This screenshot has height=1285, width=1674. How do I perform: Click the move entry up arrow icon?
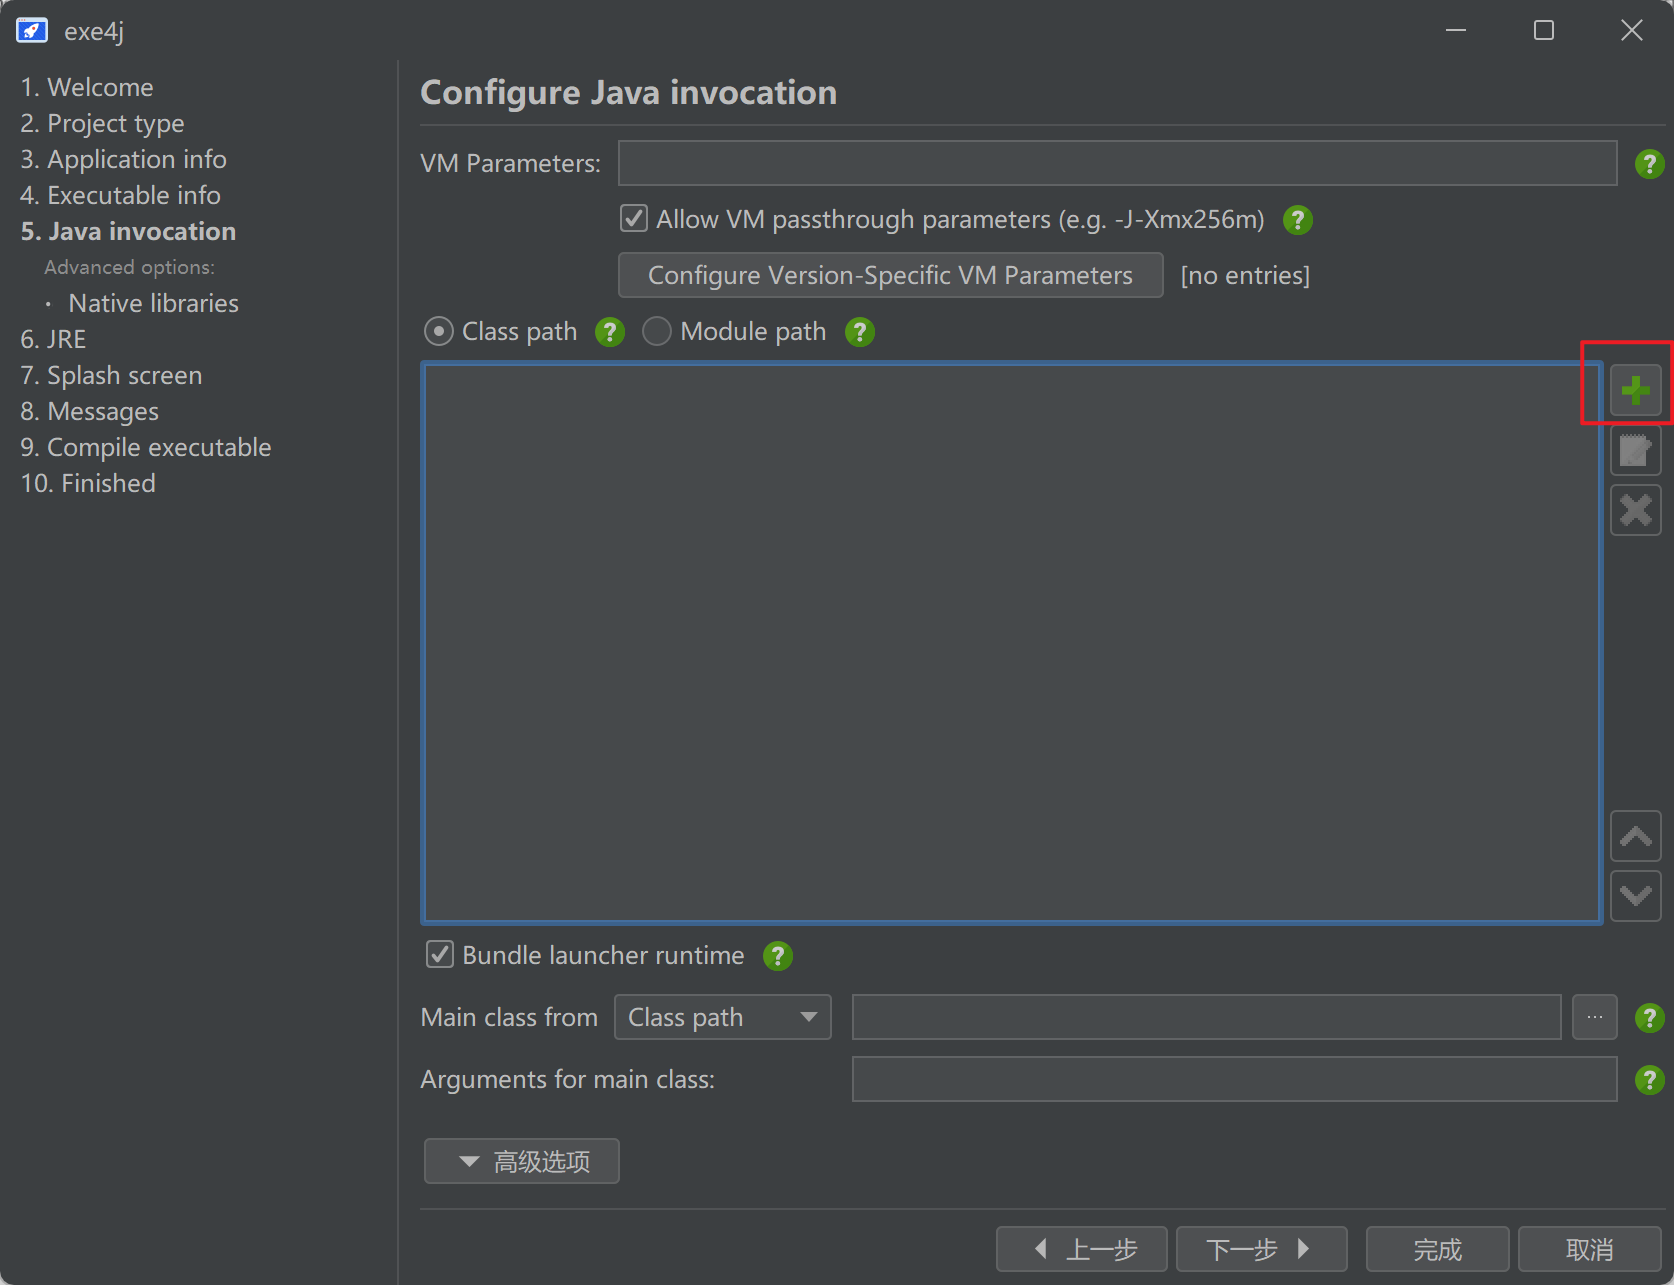1635,836
